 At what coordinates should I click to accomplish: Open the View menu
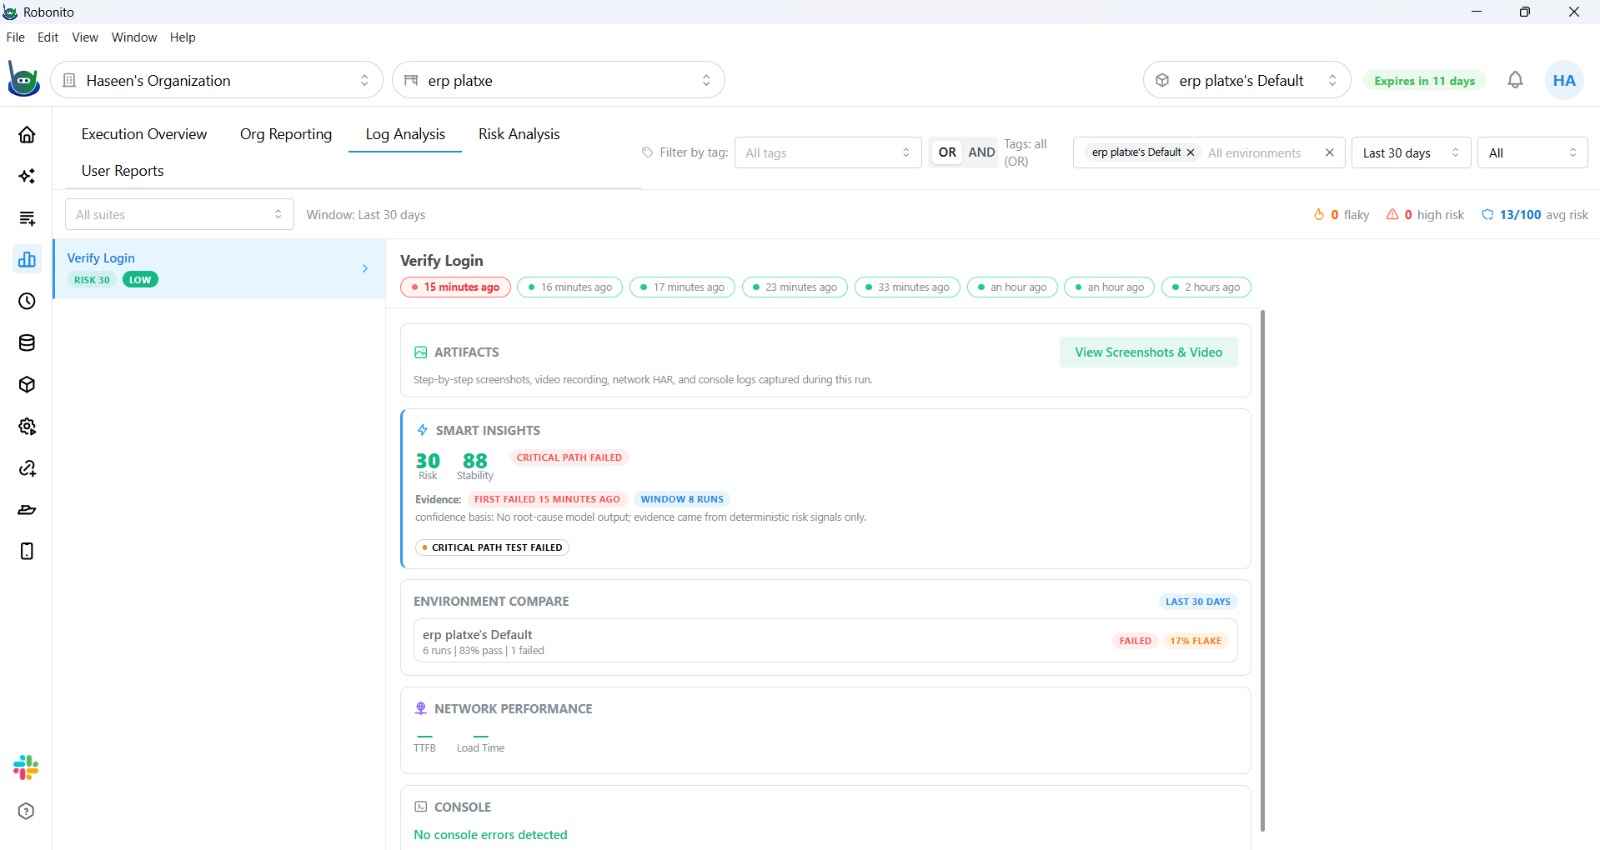tap(85, 37)
